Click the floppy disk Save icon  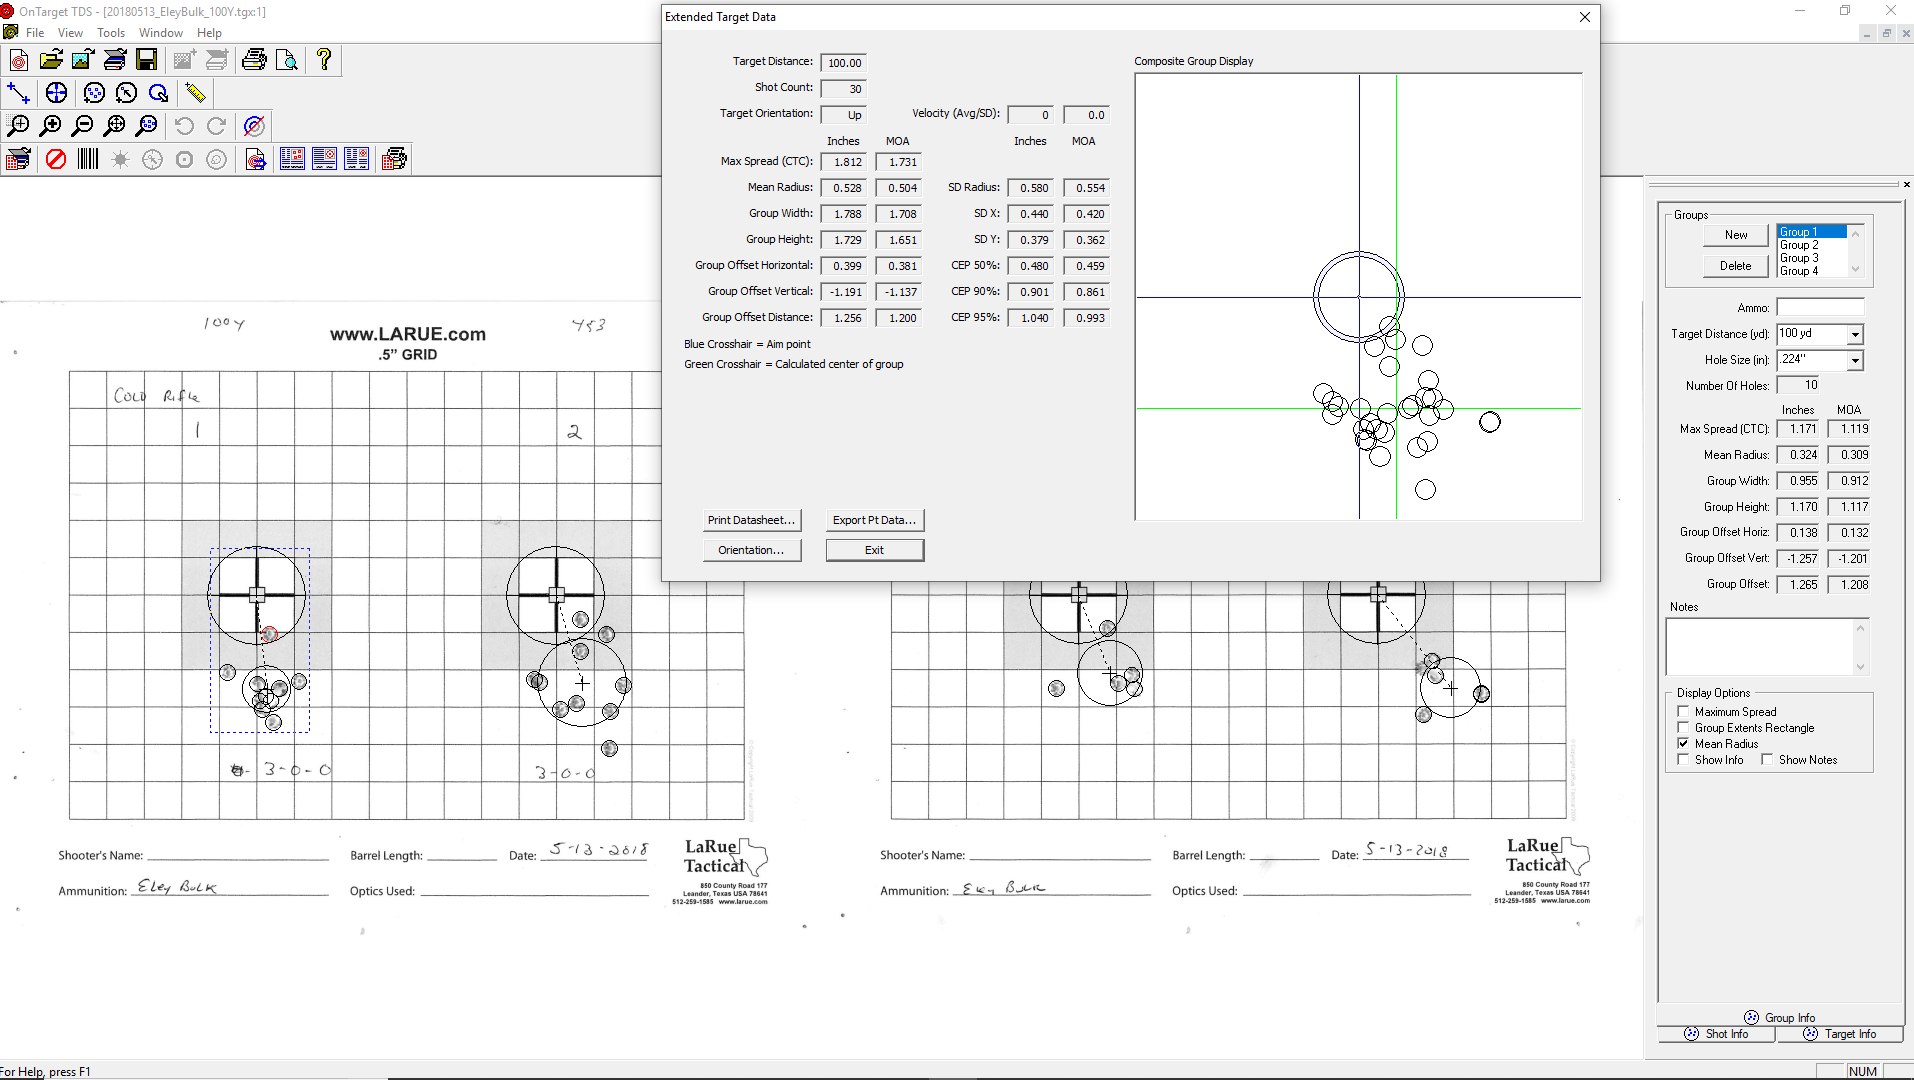[146, 60]
